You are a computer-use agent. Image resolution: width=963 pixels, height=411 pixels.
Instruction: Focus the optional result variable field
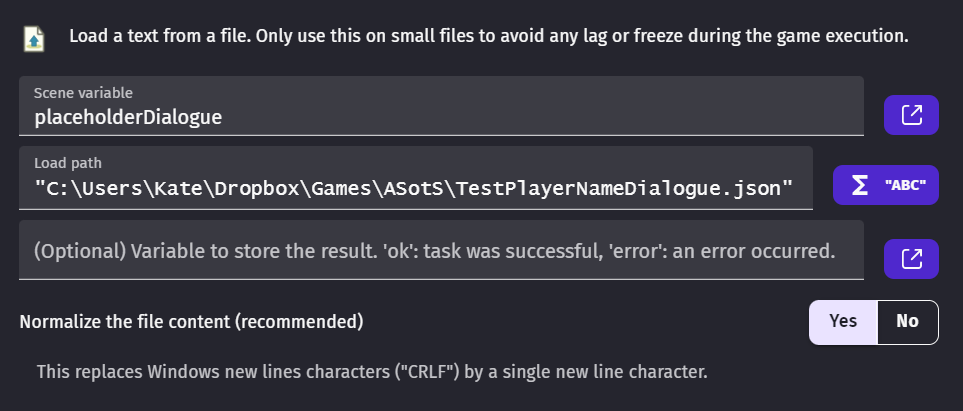(441, 250)
